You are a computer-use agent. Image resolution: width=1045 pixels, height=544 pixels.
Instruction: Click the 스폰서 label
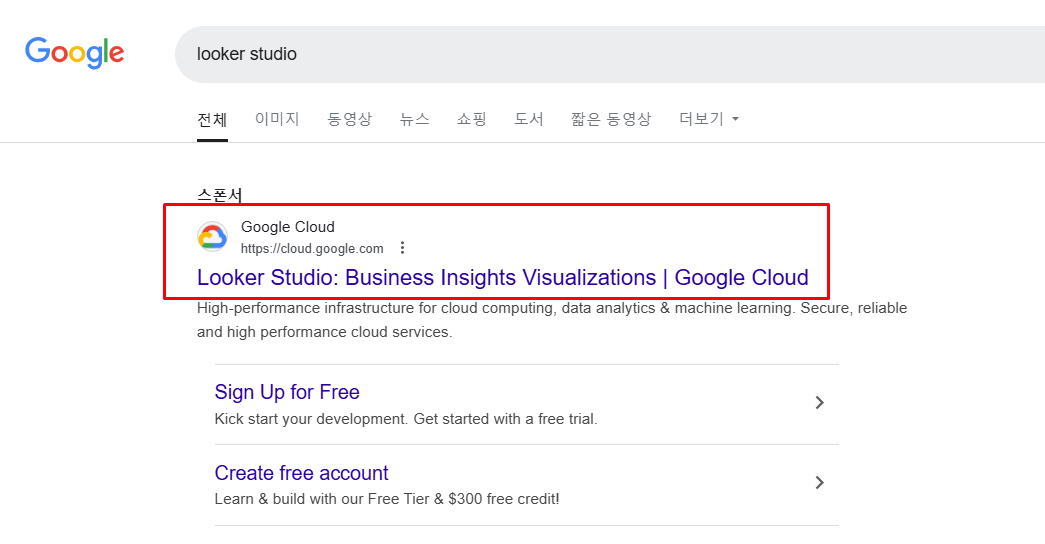[219, 195]
